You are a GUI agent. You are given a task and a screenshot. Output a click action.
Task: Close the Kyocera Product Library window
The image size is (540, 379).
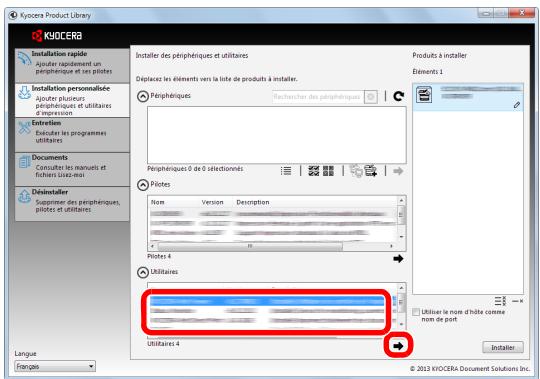(521, 13)
